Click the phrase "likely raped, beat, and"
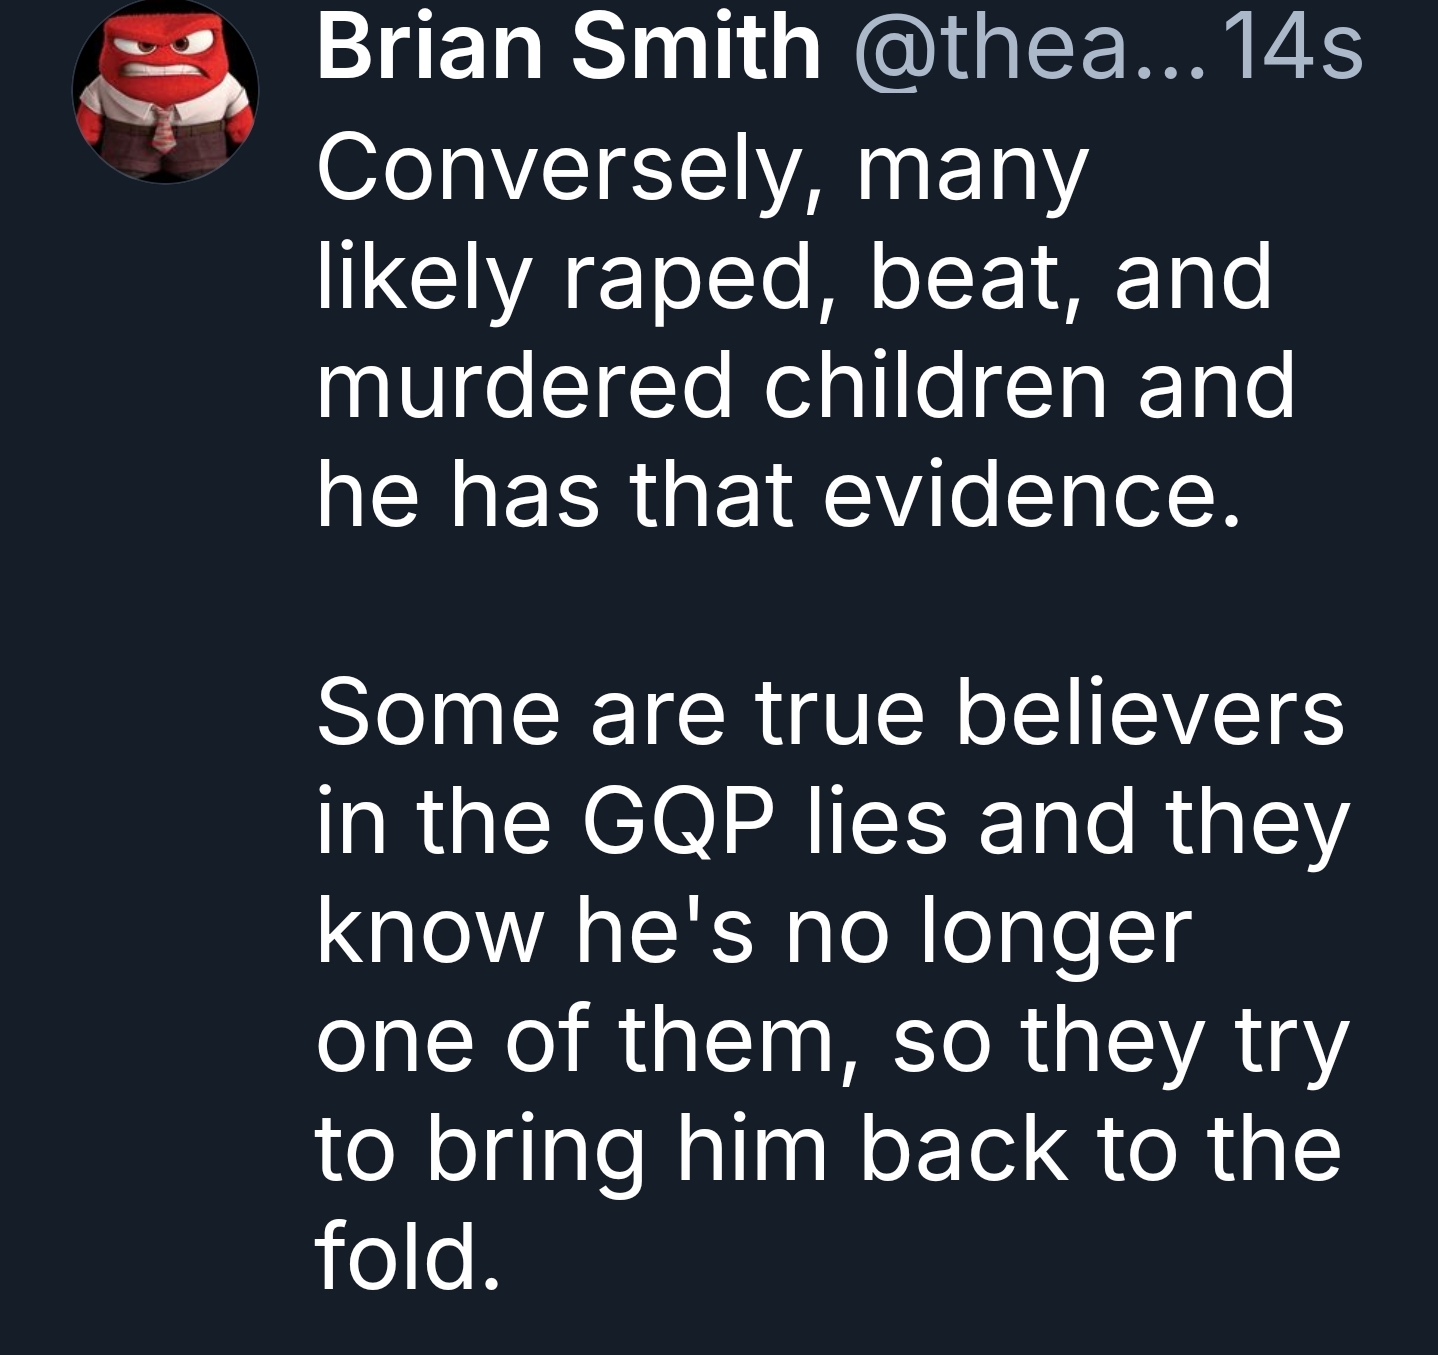This screenshot has height=1355, width=1438. point(794,278)
